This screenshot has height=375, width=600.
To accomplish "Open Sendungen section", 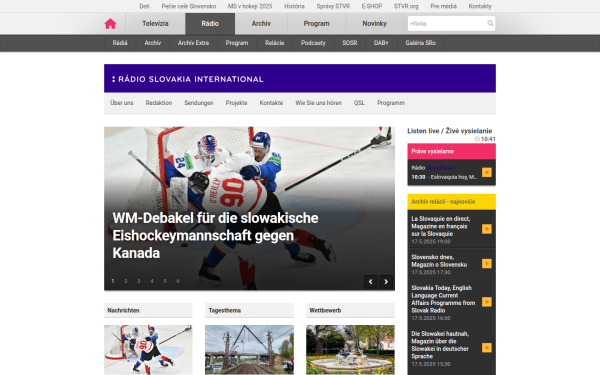I will [x=199, y=103].
